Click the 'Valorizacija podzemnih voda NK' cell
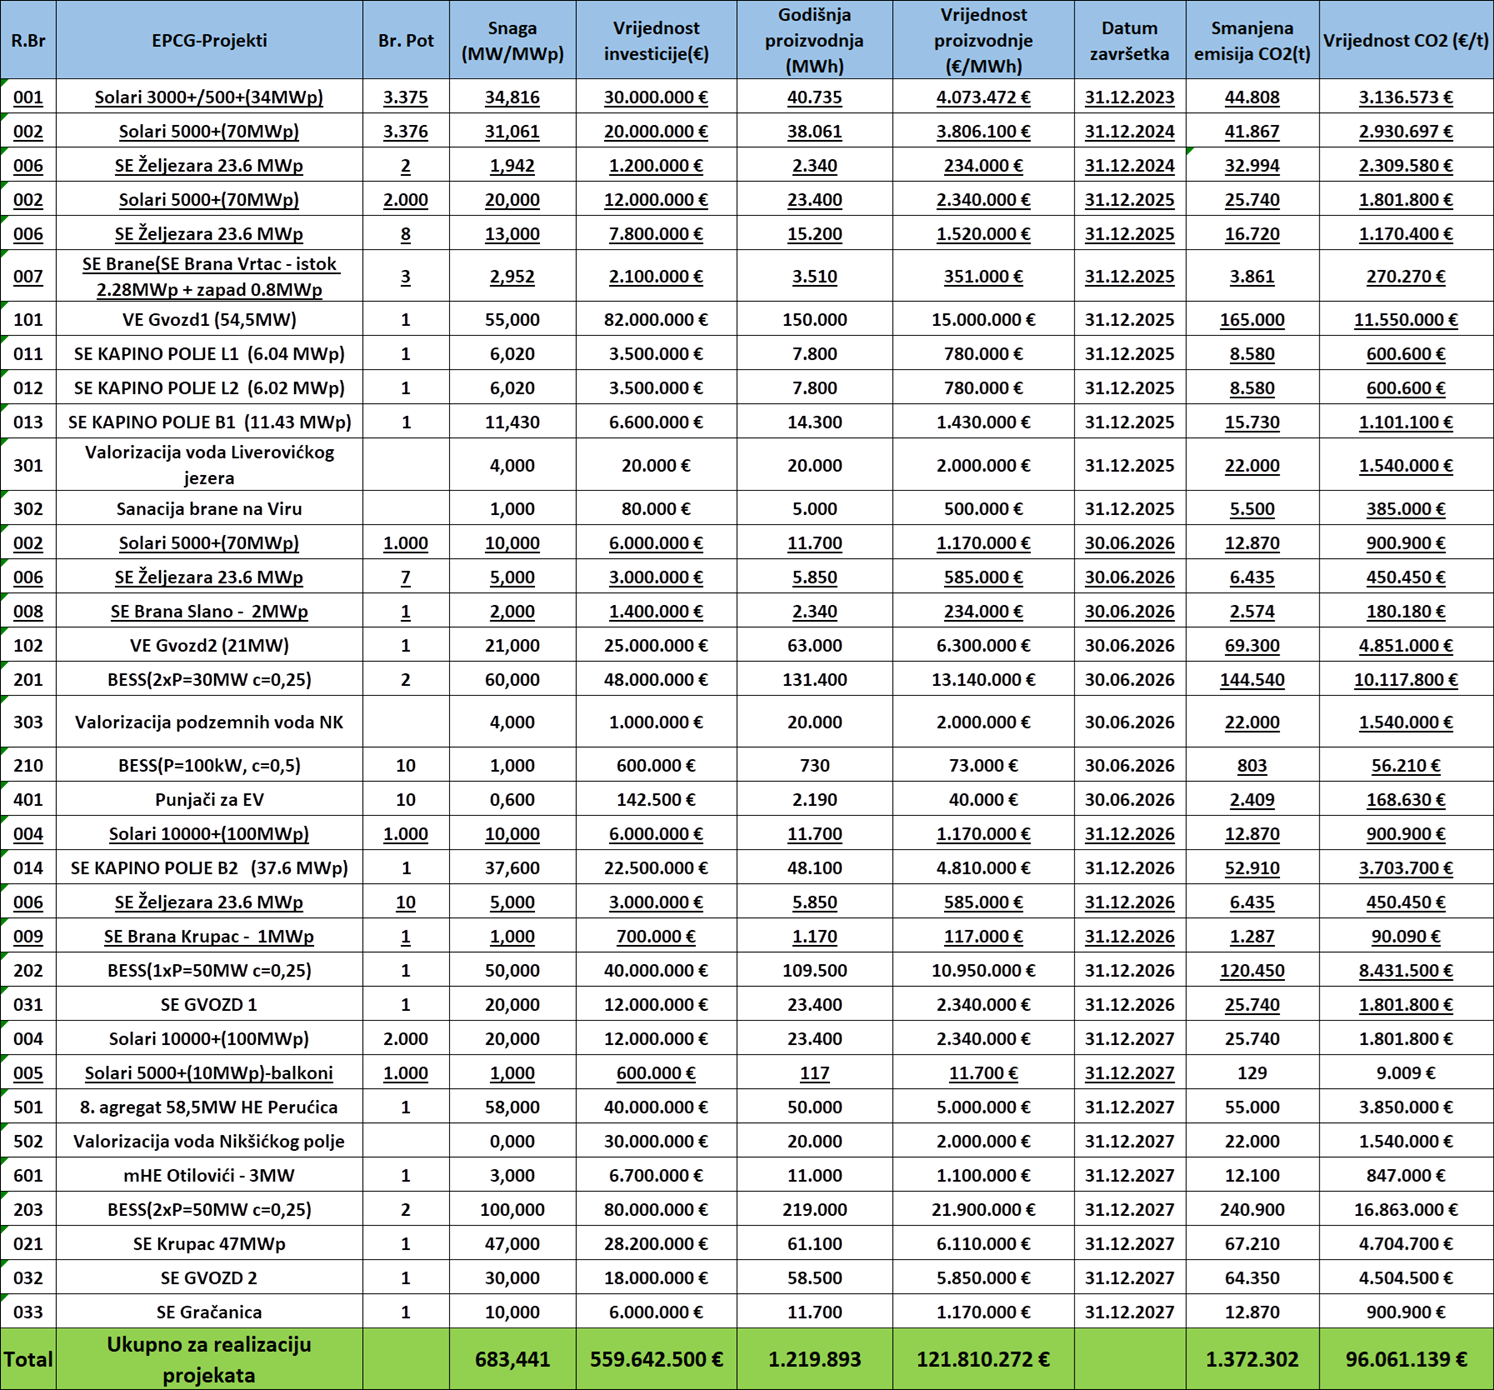This screenshot has height=1390, width=1494. point(209,722)
